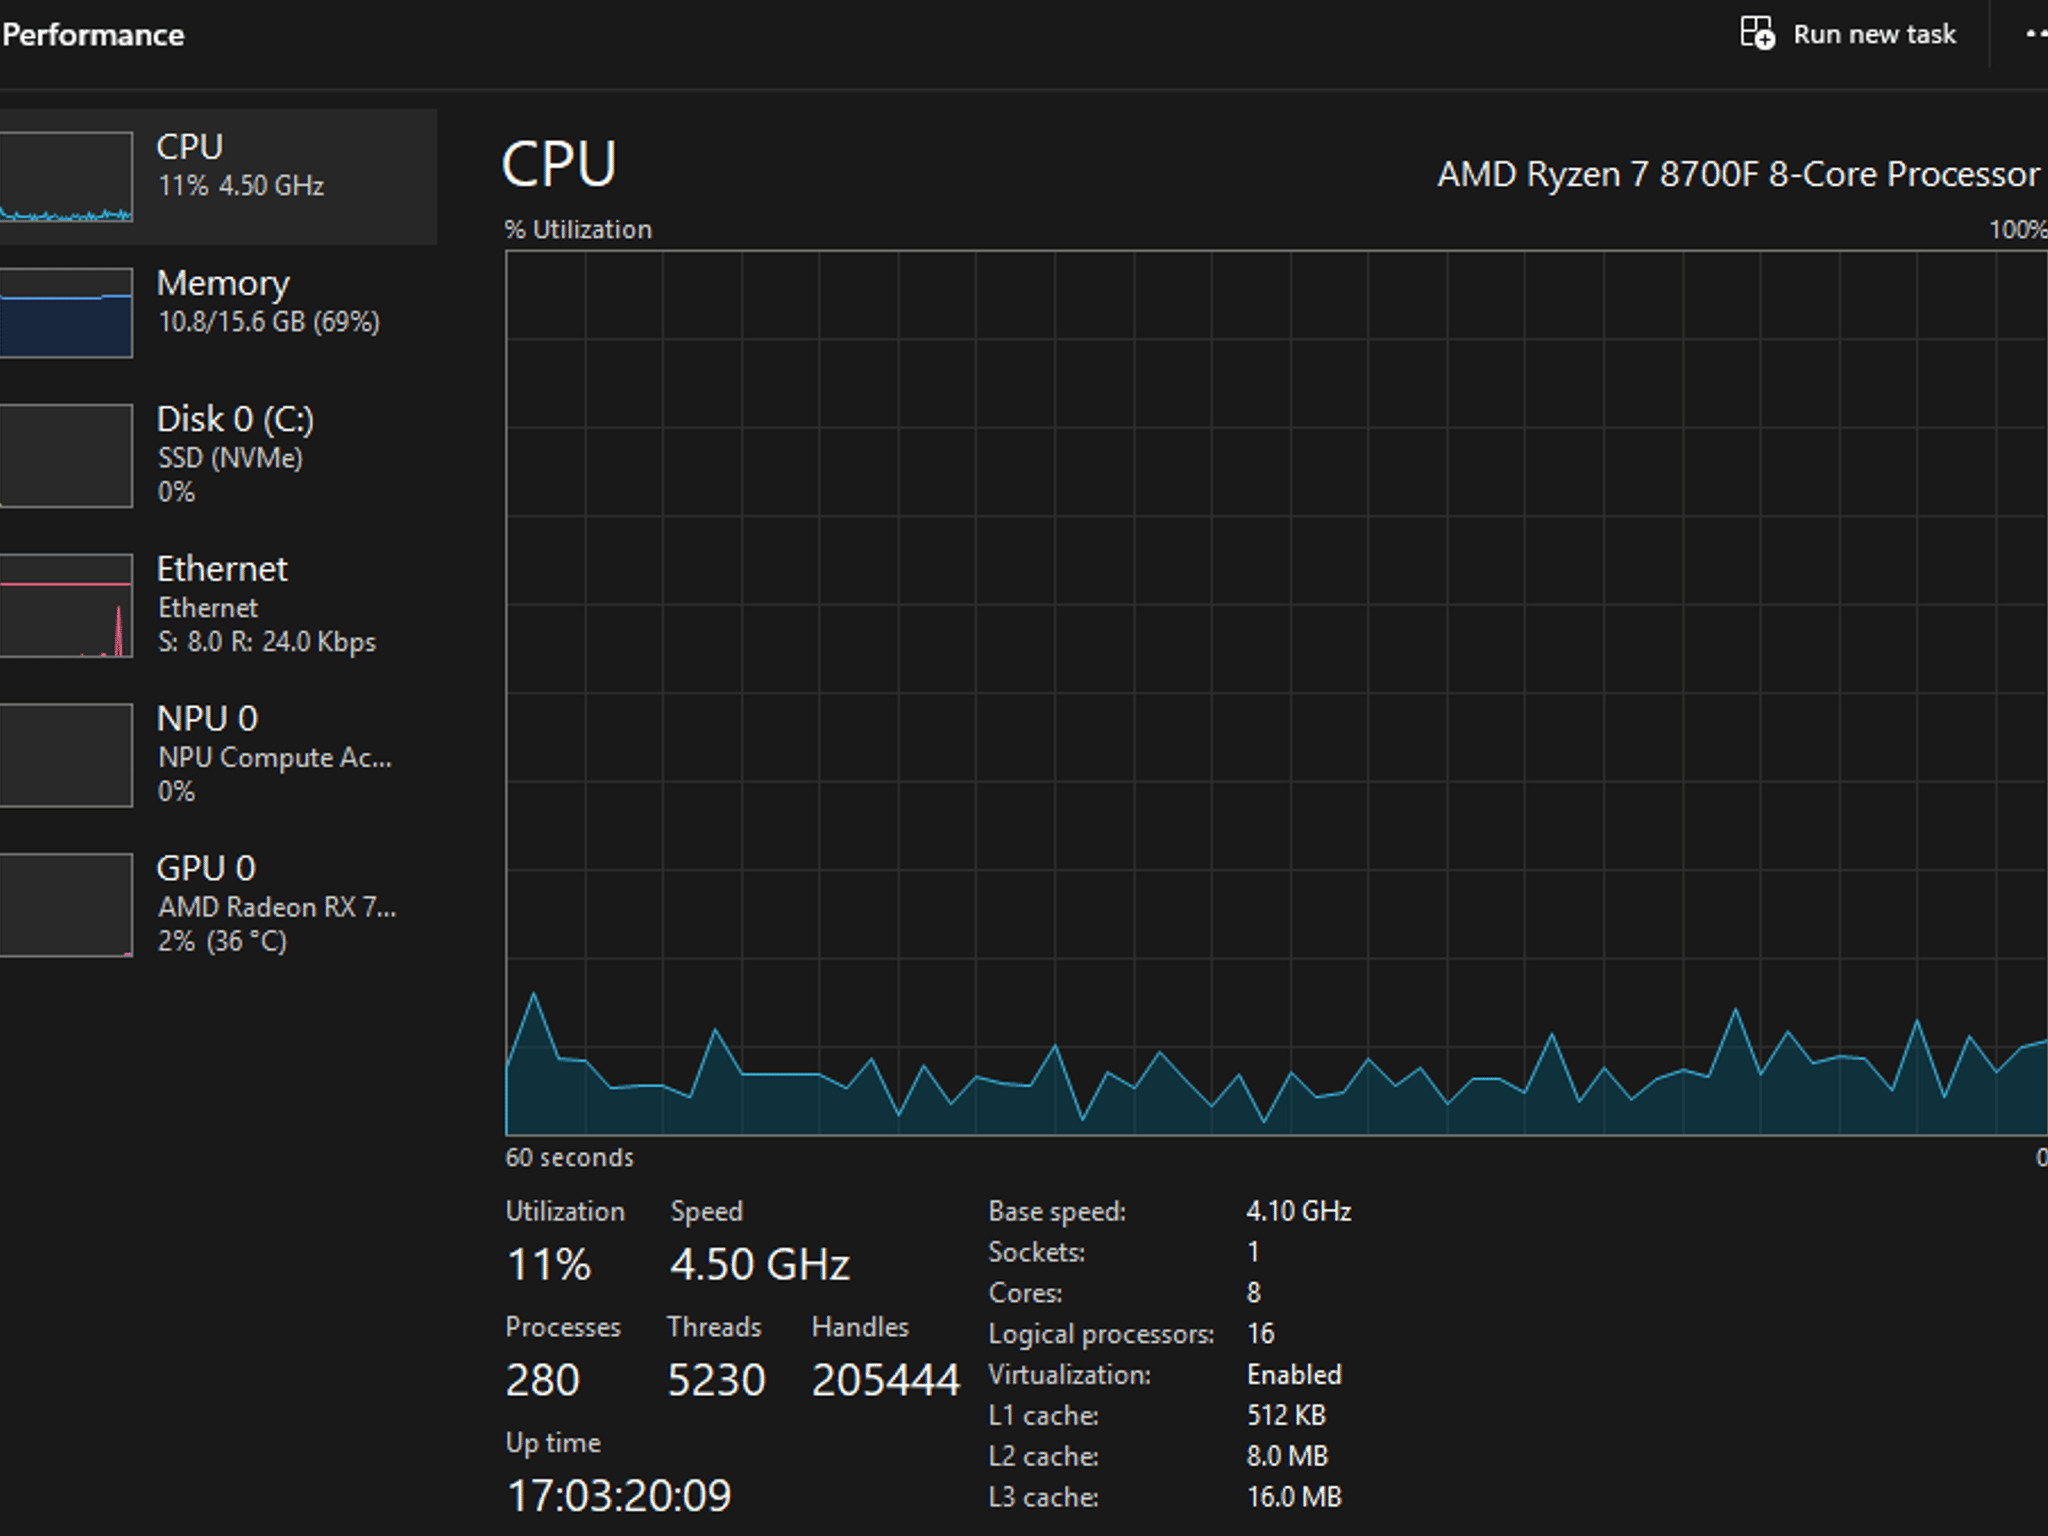The height and width of the screenshot is (1536, 2048).
Task: Click the Virtualization Enabled value
Action: point(1294,1375)
